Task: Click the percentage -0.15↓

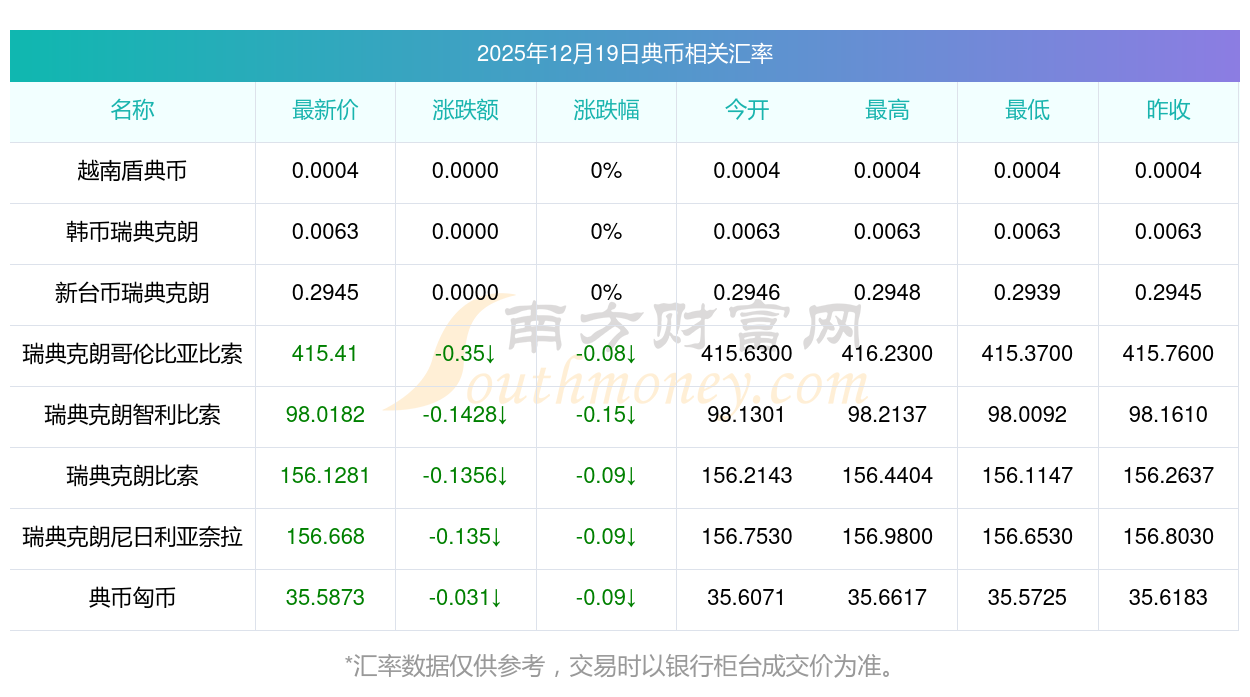Action: 606,415
